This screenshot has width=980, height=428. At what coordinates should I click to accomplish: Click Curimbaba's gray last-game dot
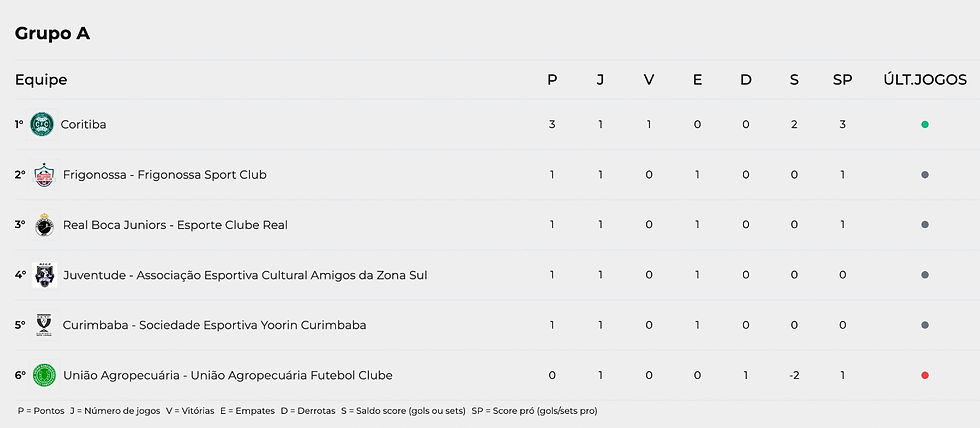(925, 326)
